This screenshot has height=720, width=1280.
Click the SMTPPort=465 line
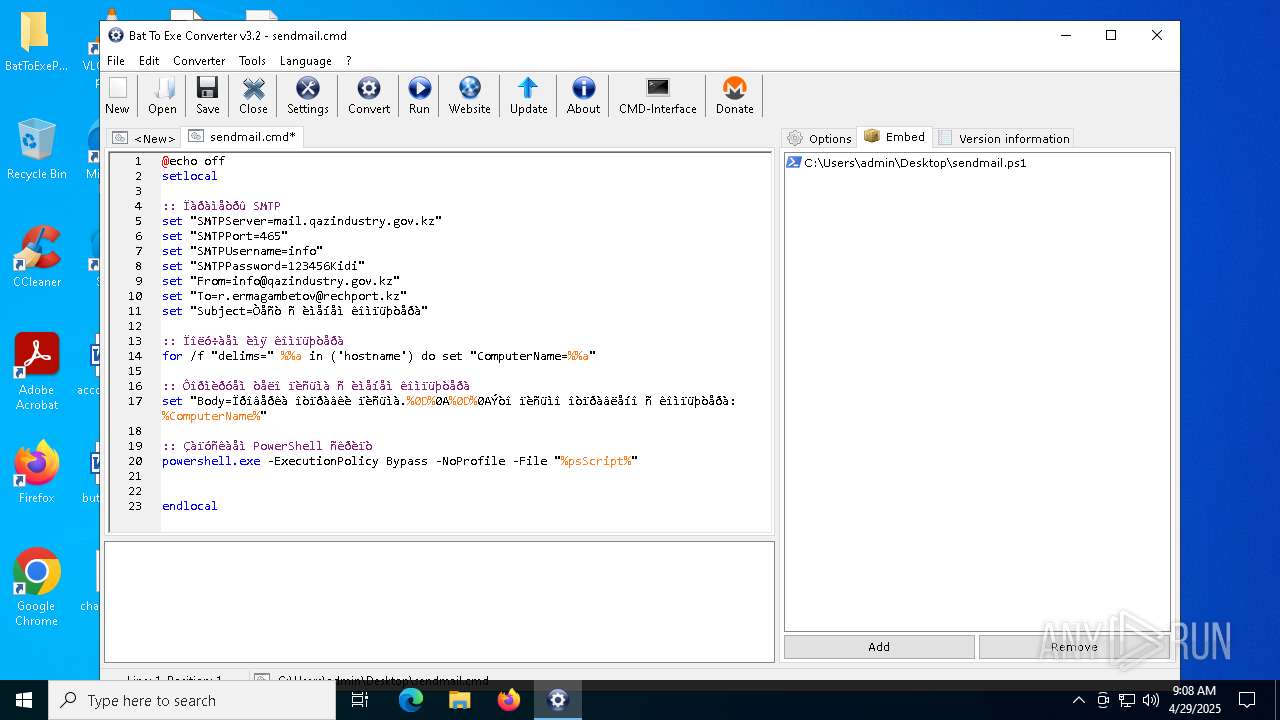(x=225, y=236)
